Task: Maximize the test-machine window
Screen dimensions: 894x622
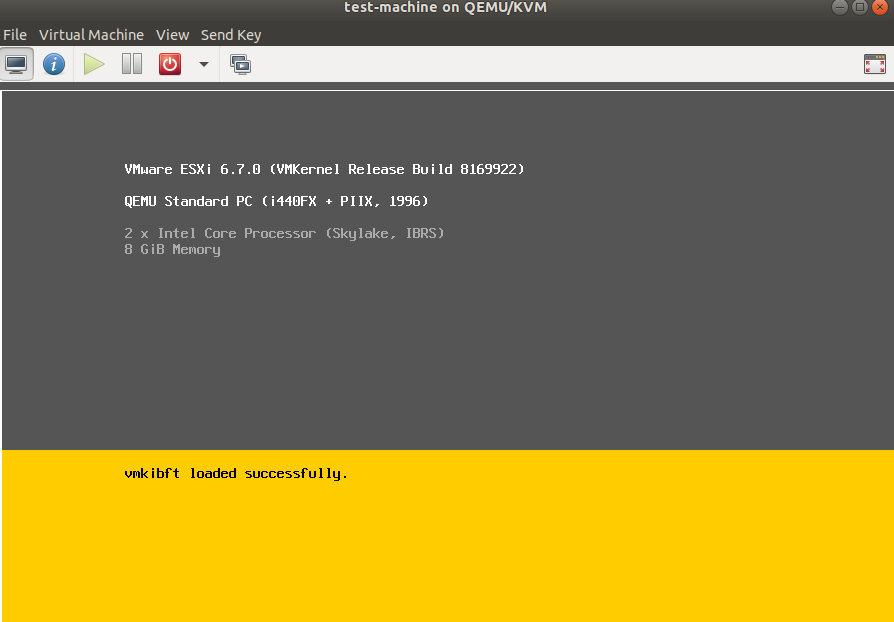Action: pyautogui.click(x=860, y=7)
